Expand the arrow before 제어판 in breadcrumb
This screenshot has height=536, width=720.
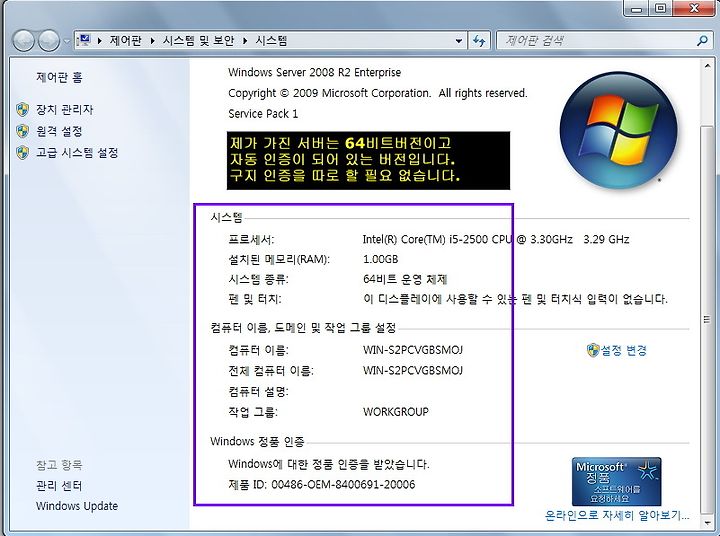point(100,41)
